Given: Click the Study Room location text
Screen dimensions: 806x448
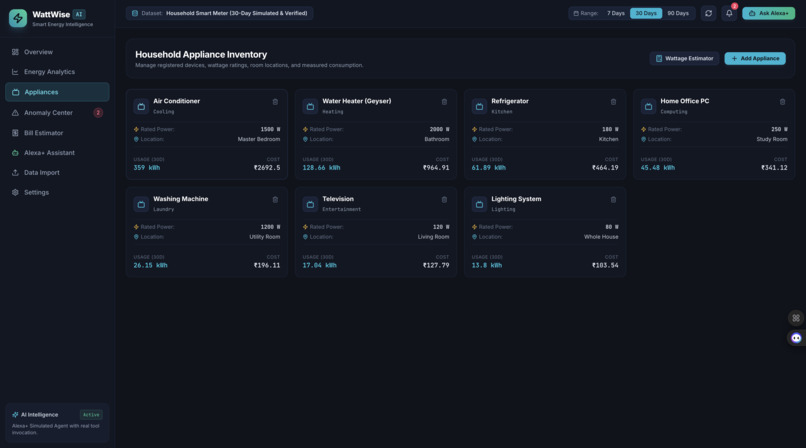Looking at the screenshot, I should pos(772,139).
